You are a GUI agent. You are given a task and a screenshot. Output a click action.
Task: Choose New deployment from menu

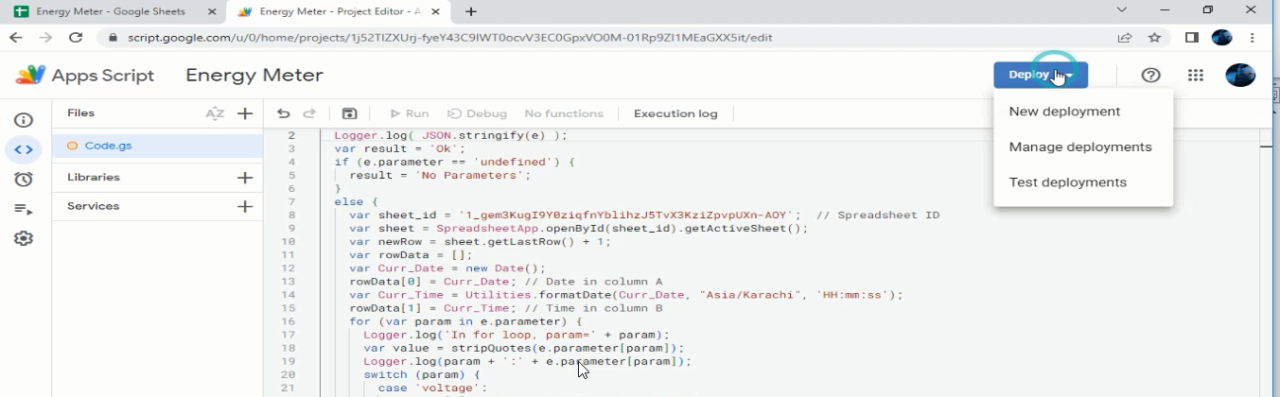(x=1064, y=112)
